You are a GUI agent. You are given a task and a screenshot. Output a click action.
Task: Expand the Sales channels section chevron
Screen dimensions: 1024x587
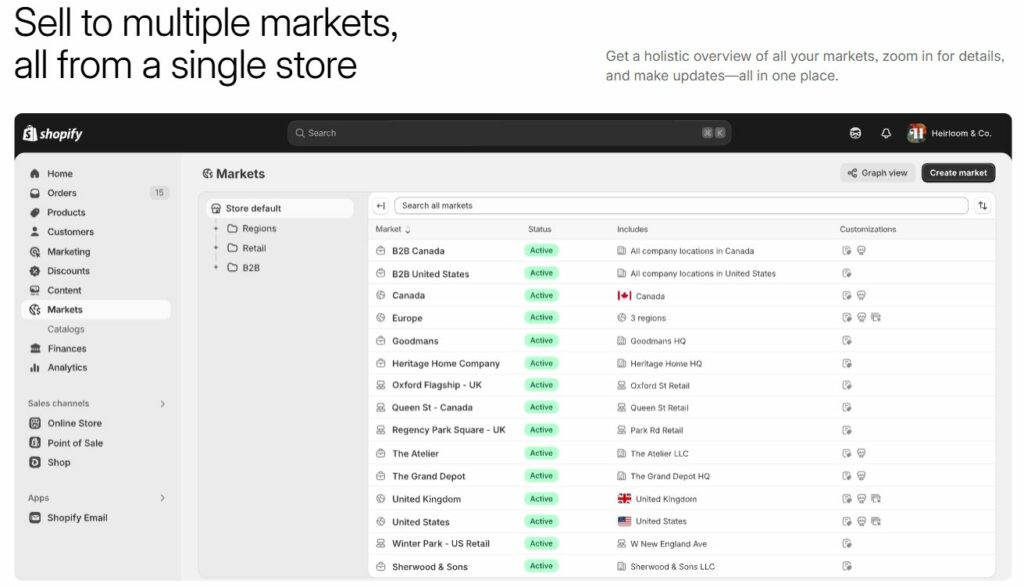click(x=163, y=404)
